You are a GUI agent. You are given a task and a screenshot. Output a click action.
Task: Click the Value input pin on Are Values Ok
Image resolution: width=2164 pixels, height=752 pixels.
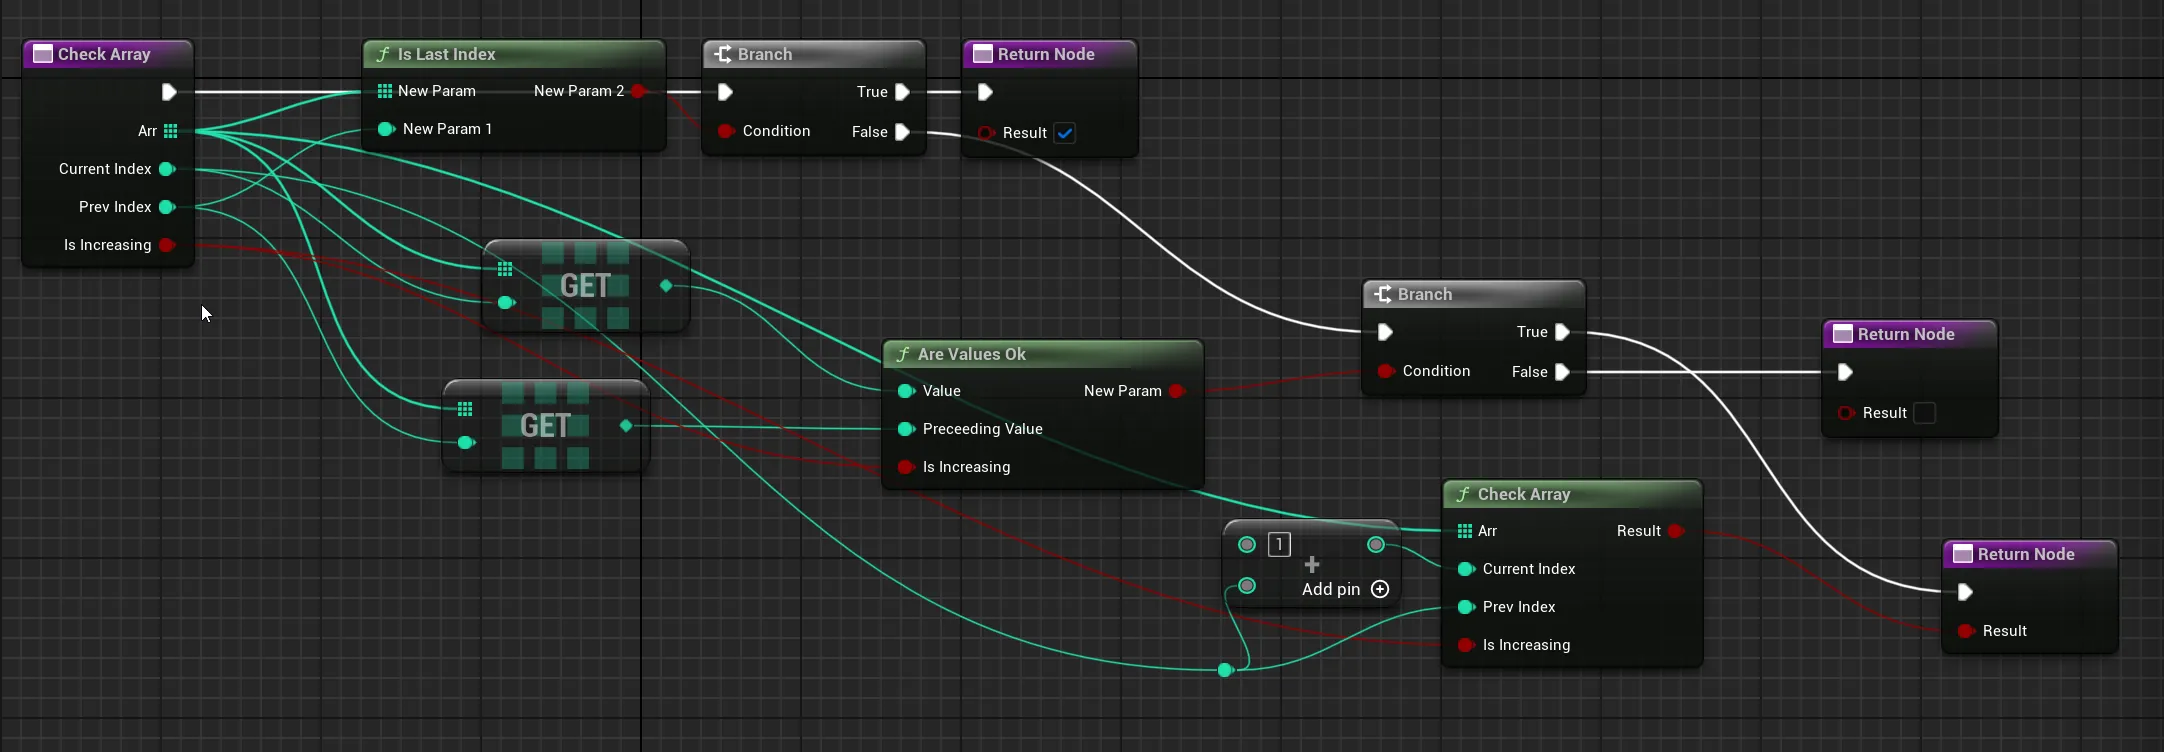(906, 391)
